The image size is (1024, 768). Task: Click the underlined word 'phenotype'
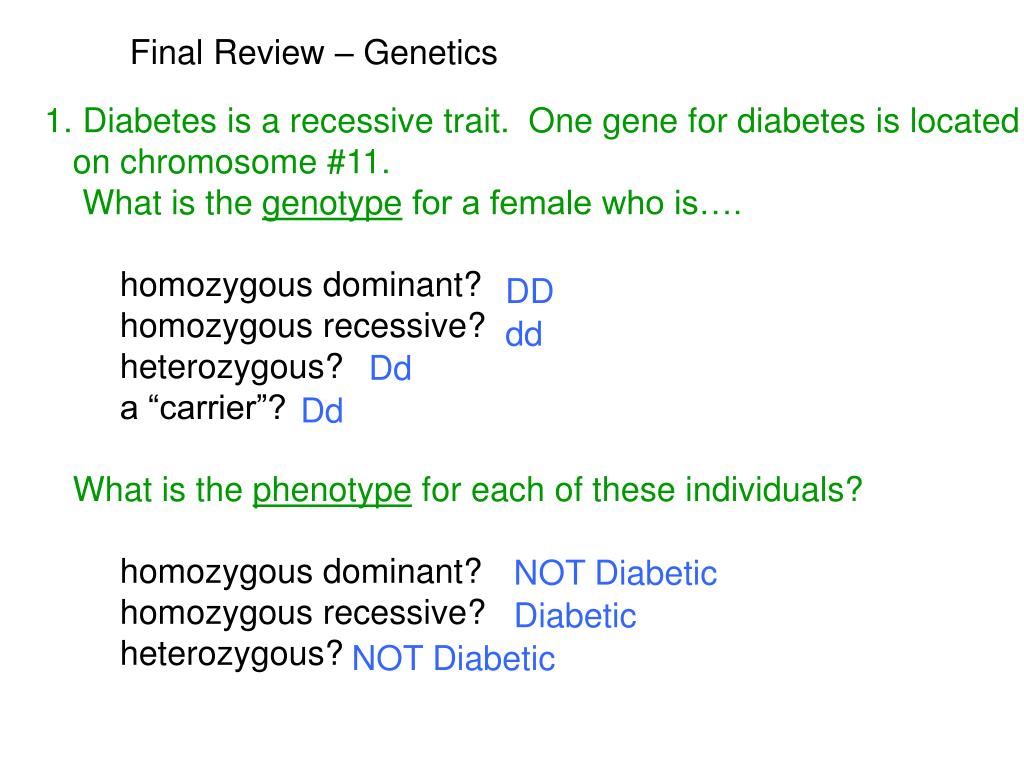332,490
